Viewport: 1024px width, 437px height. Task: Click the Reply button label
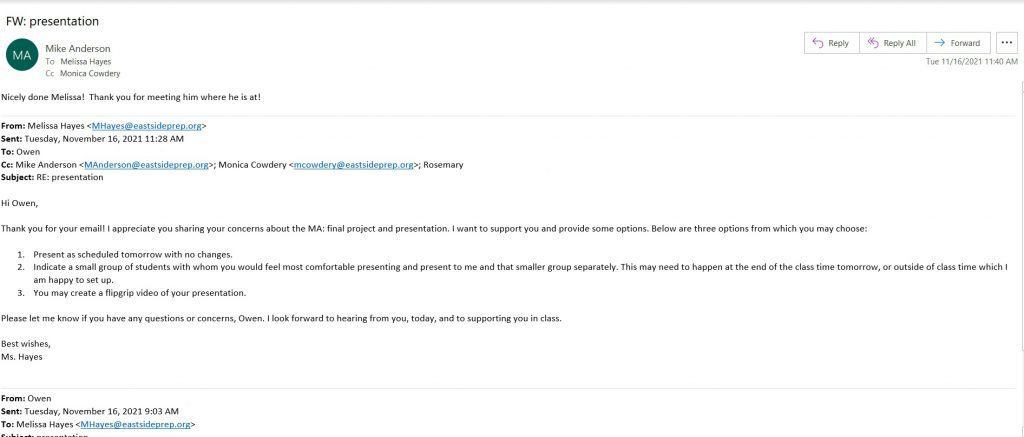click(839, 43)
